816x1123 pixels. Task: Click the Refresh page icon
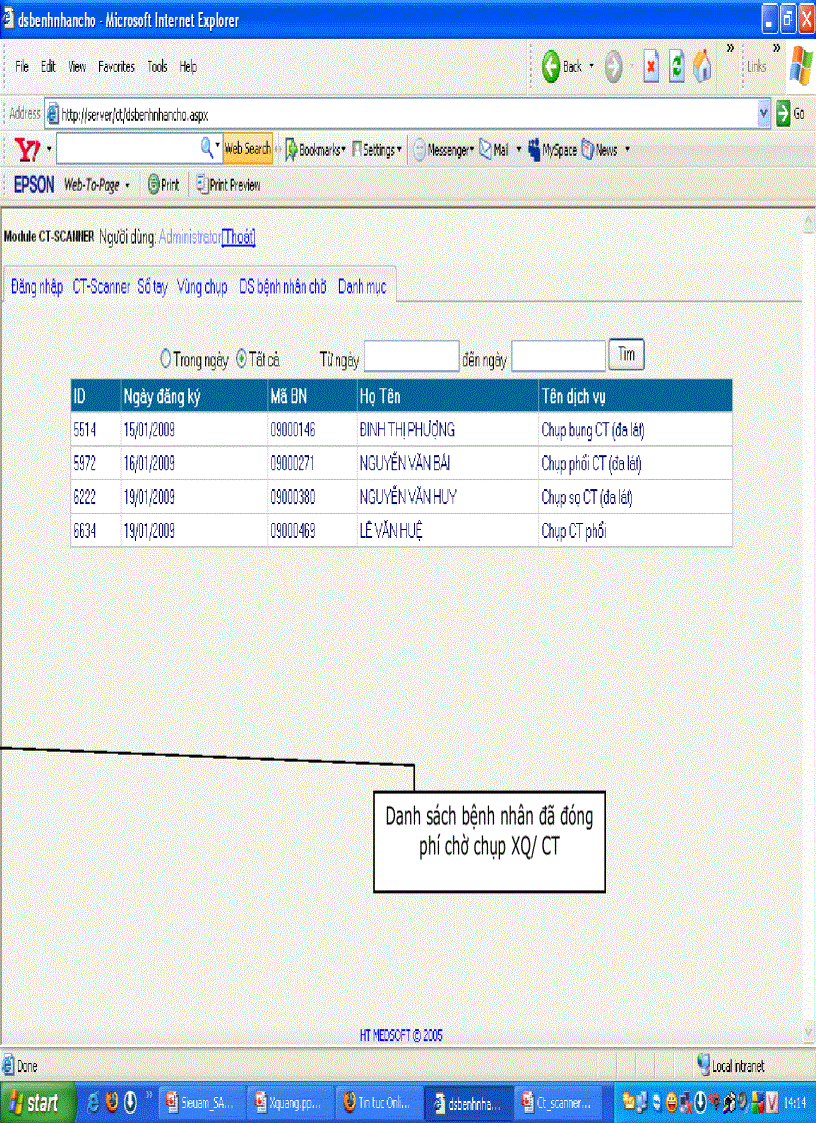click(x=675, y=64)
